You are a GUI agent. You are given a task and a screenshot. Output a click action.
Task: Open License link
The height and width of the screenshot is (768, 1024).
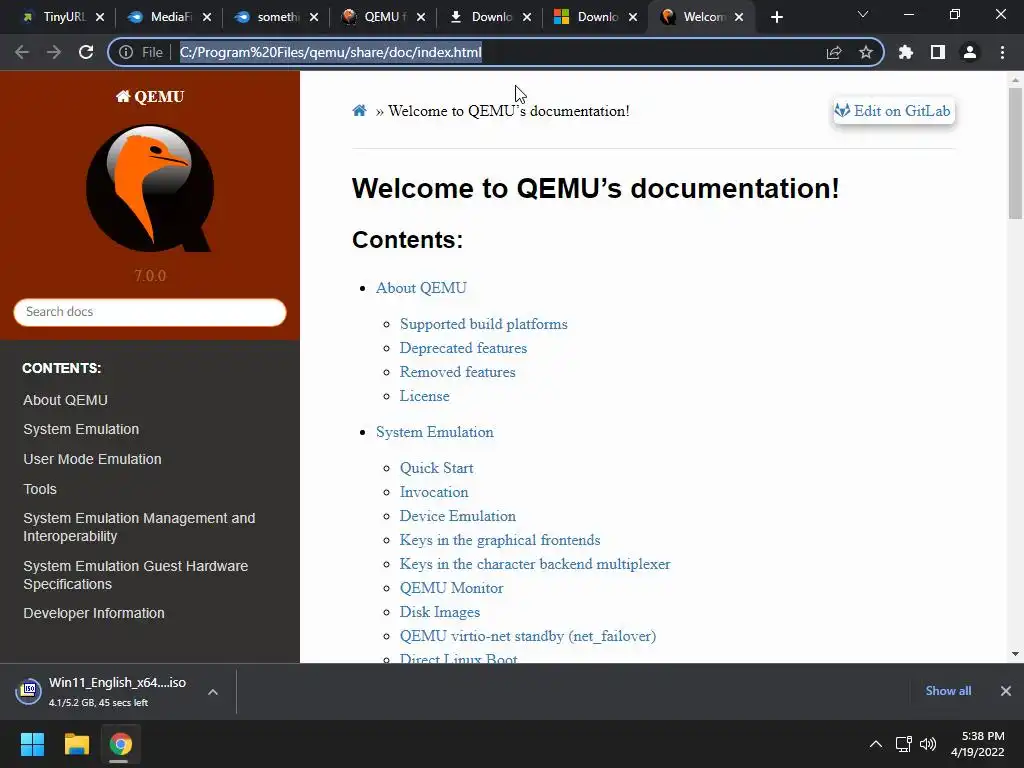[x=424, y=396]
